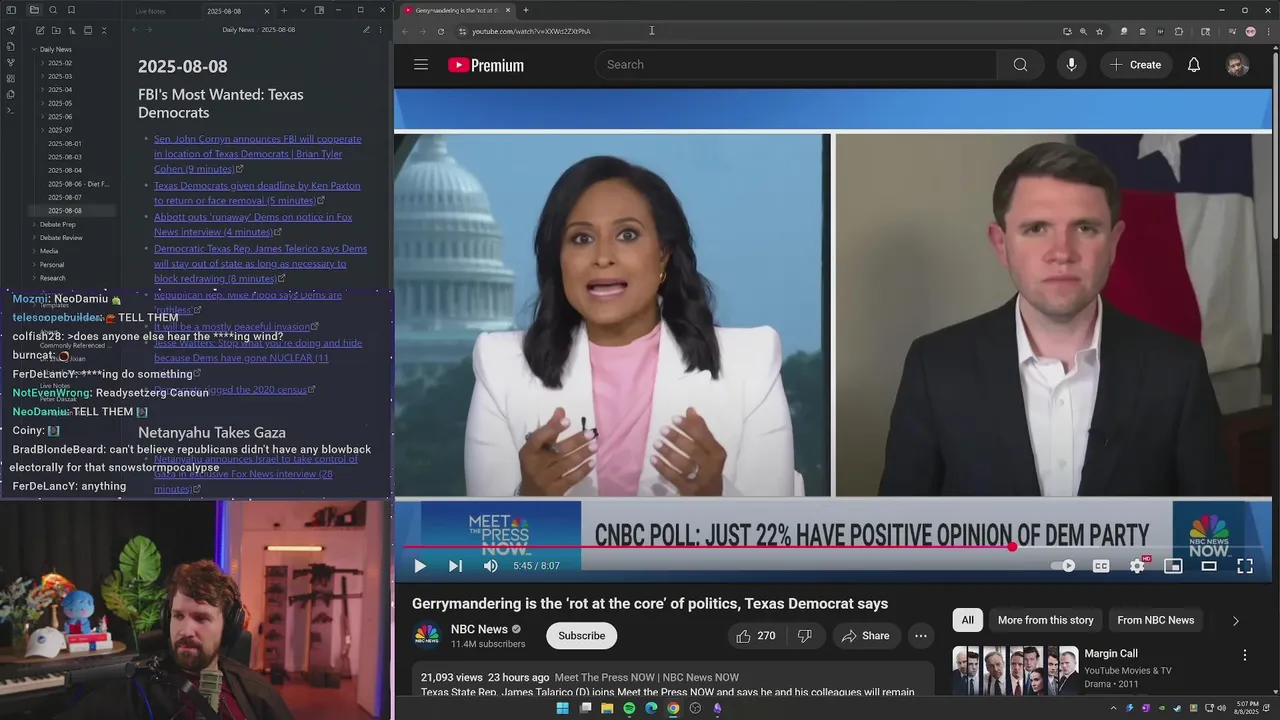
Task: Select From NBC News chip
Action: (1155, 620)
